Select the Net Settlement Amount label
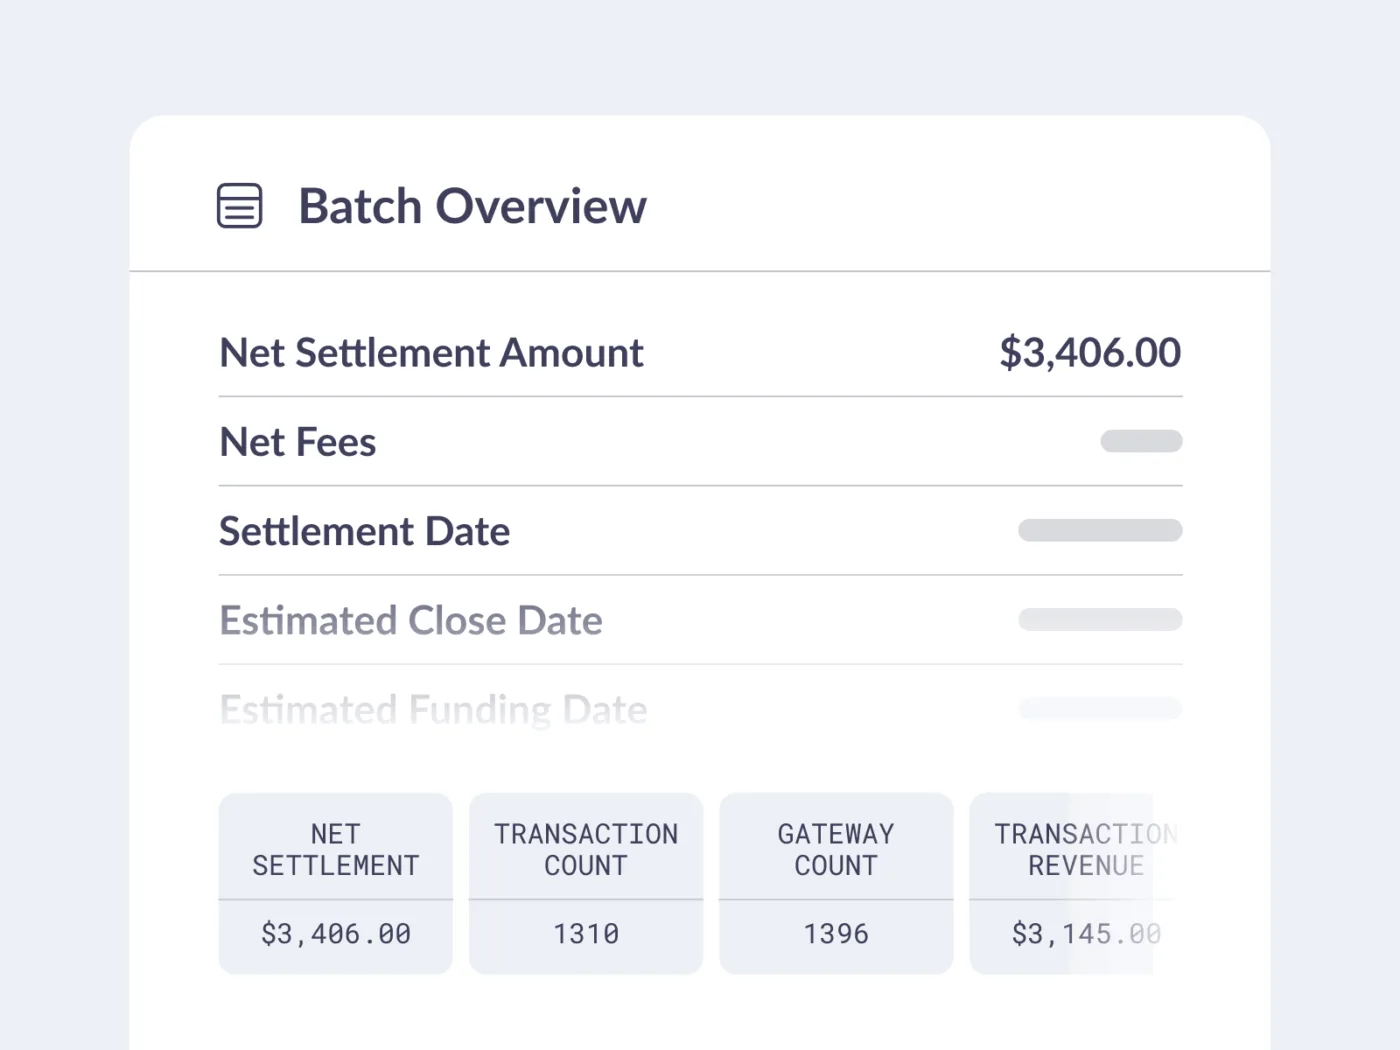Viewport: 1400px width, 1050px height. pos(431,353)
